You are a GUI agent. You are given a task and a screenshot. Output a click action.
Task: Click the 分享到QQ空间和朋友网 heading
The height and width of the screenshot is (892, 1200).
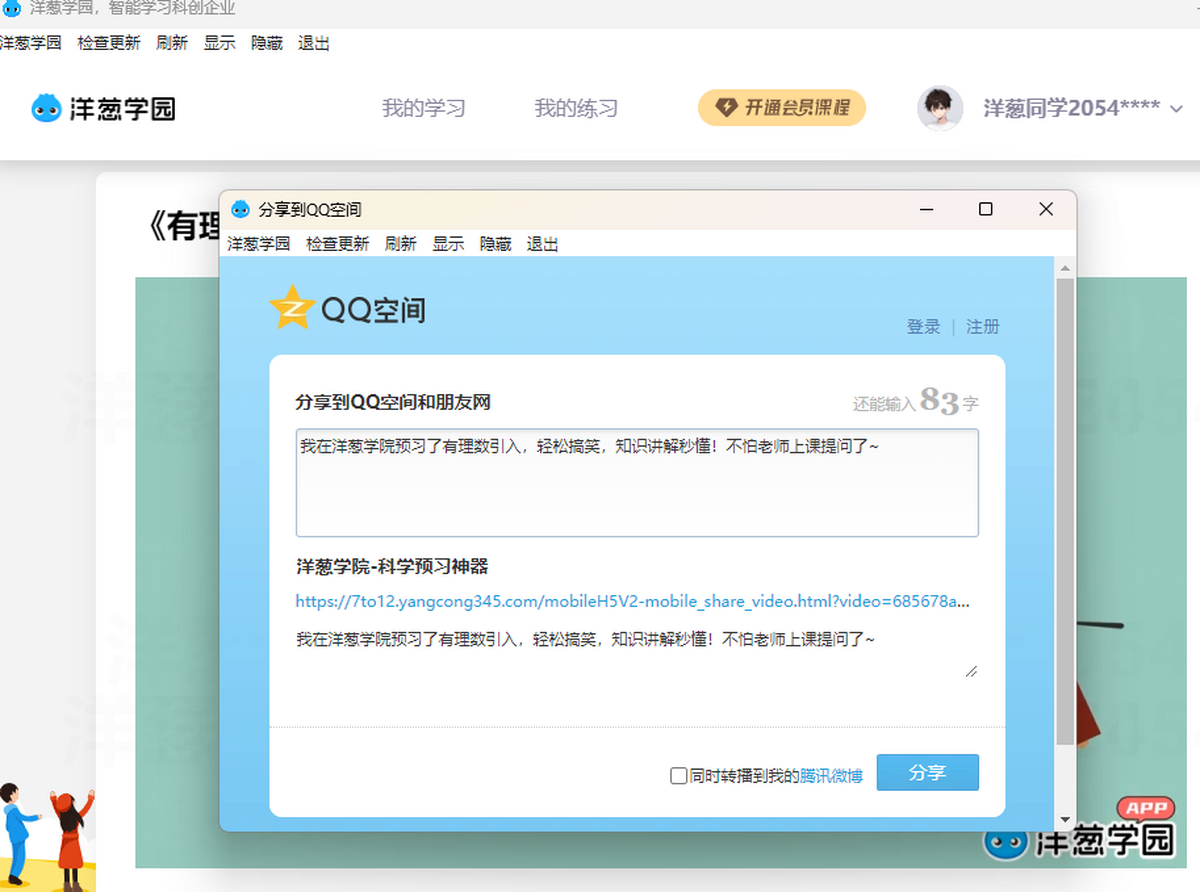[x=393, y=403]
